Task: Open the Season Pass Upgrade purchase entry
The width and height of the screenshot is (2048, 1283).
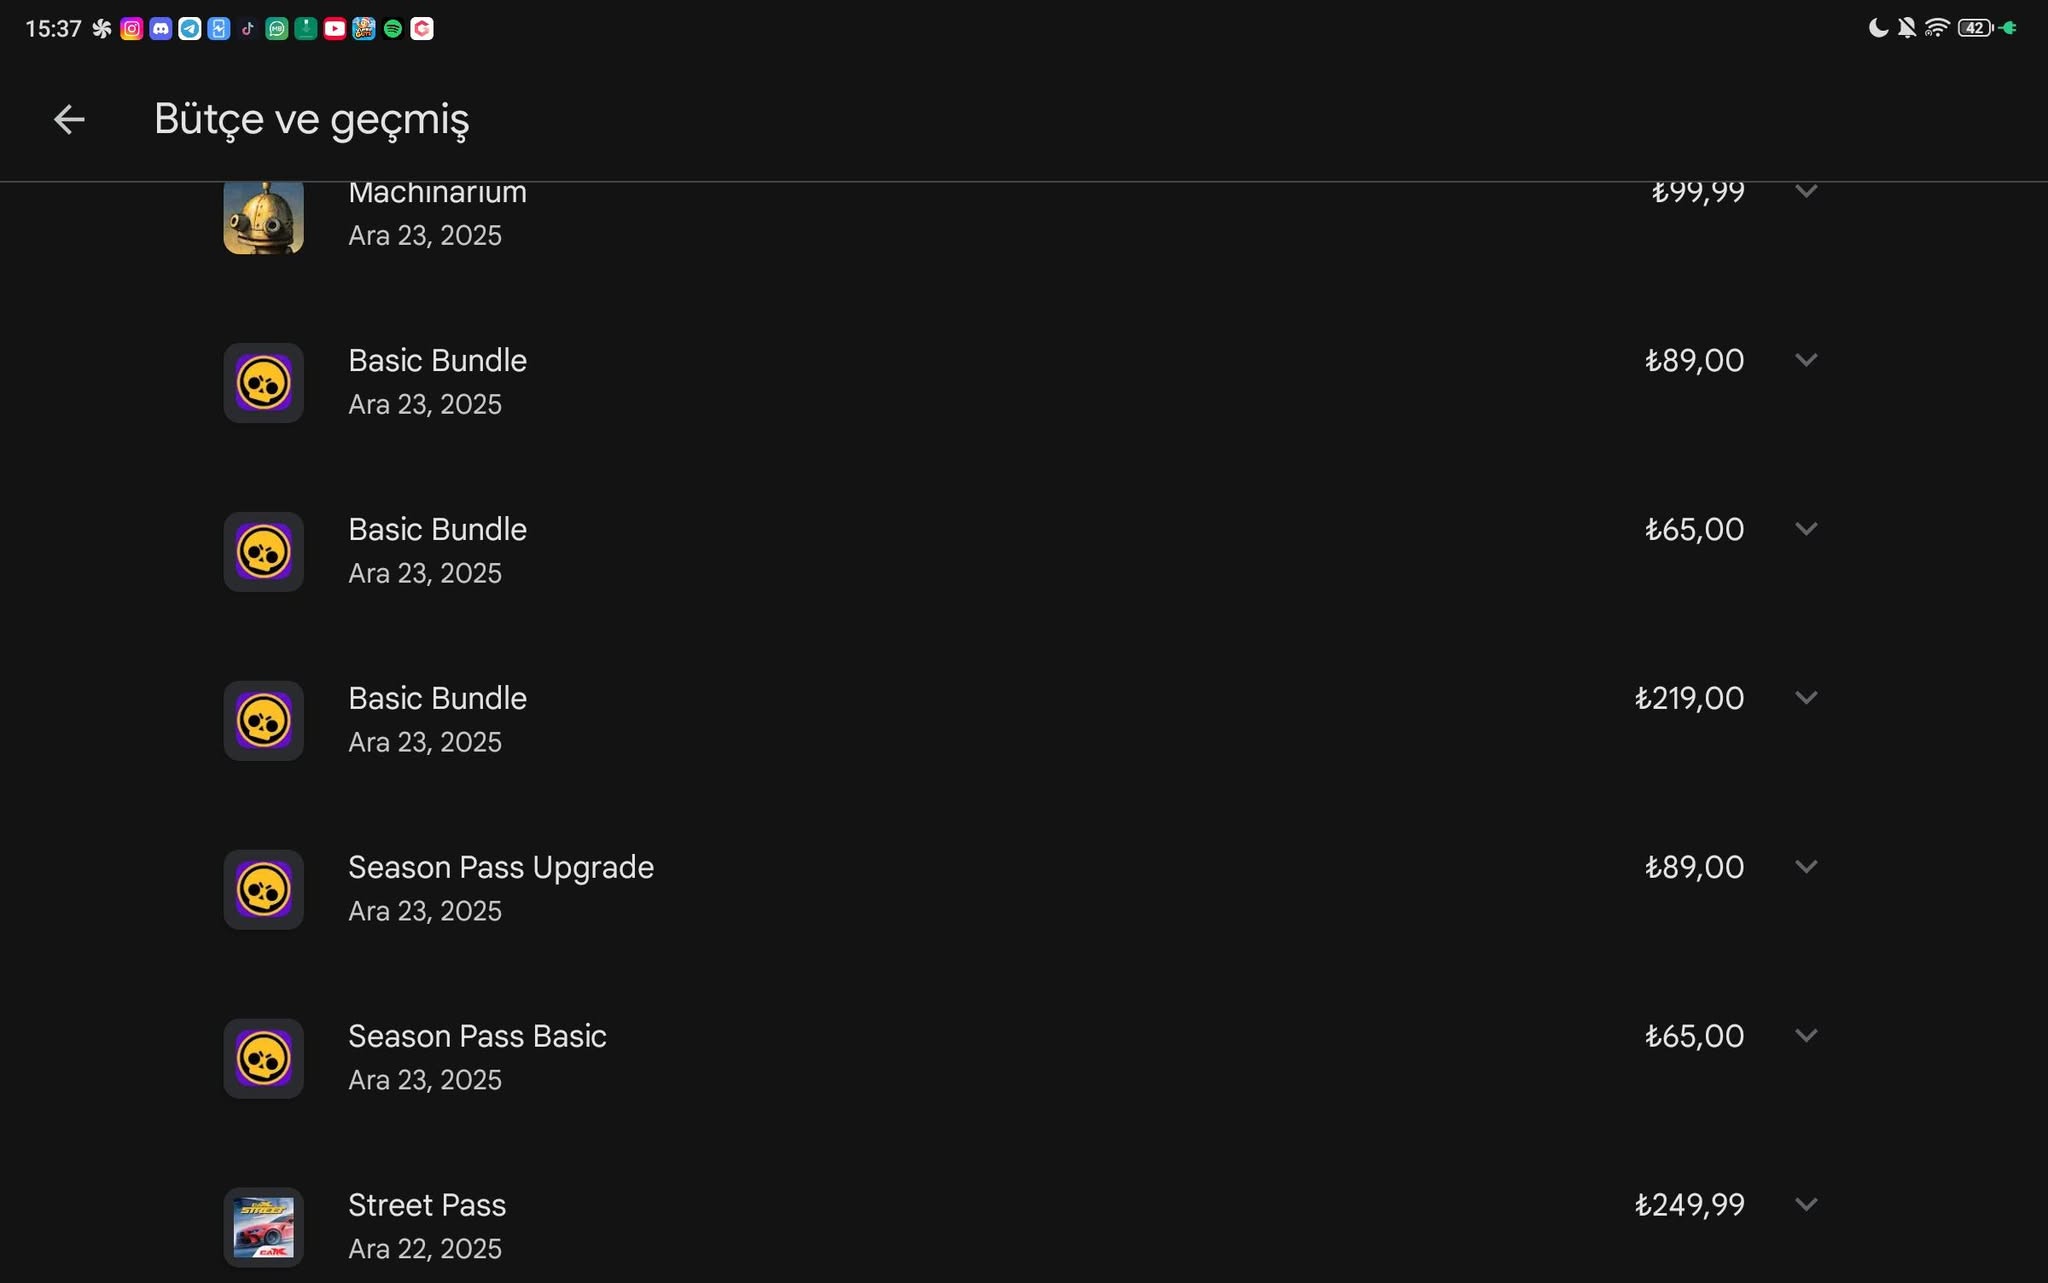Action: 1022,890
